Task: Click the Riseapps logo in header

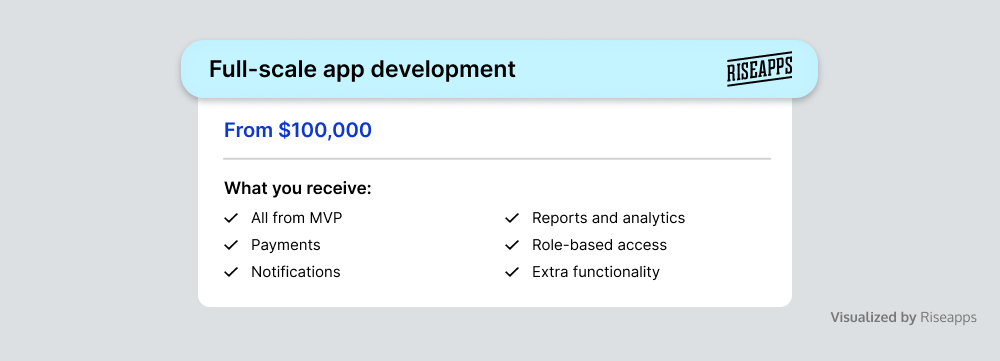Action: 760,69
